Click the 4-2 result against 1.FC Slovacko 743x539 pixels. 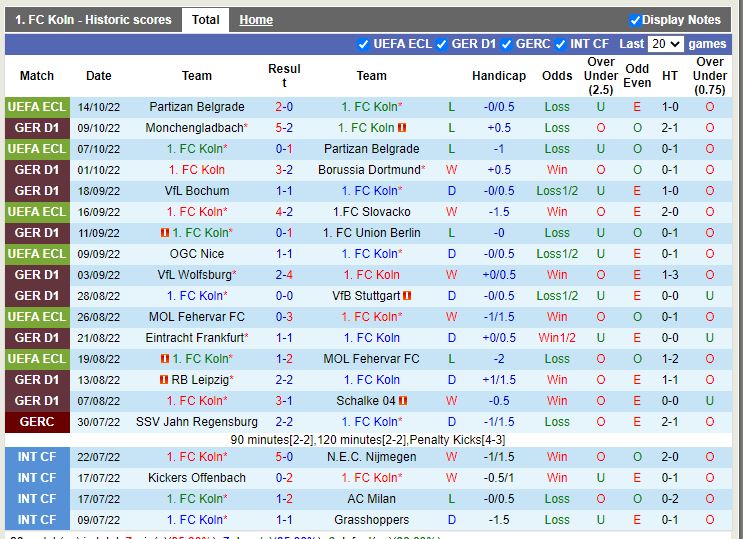click(x=284, y=212)
